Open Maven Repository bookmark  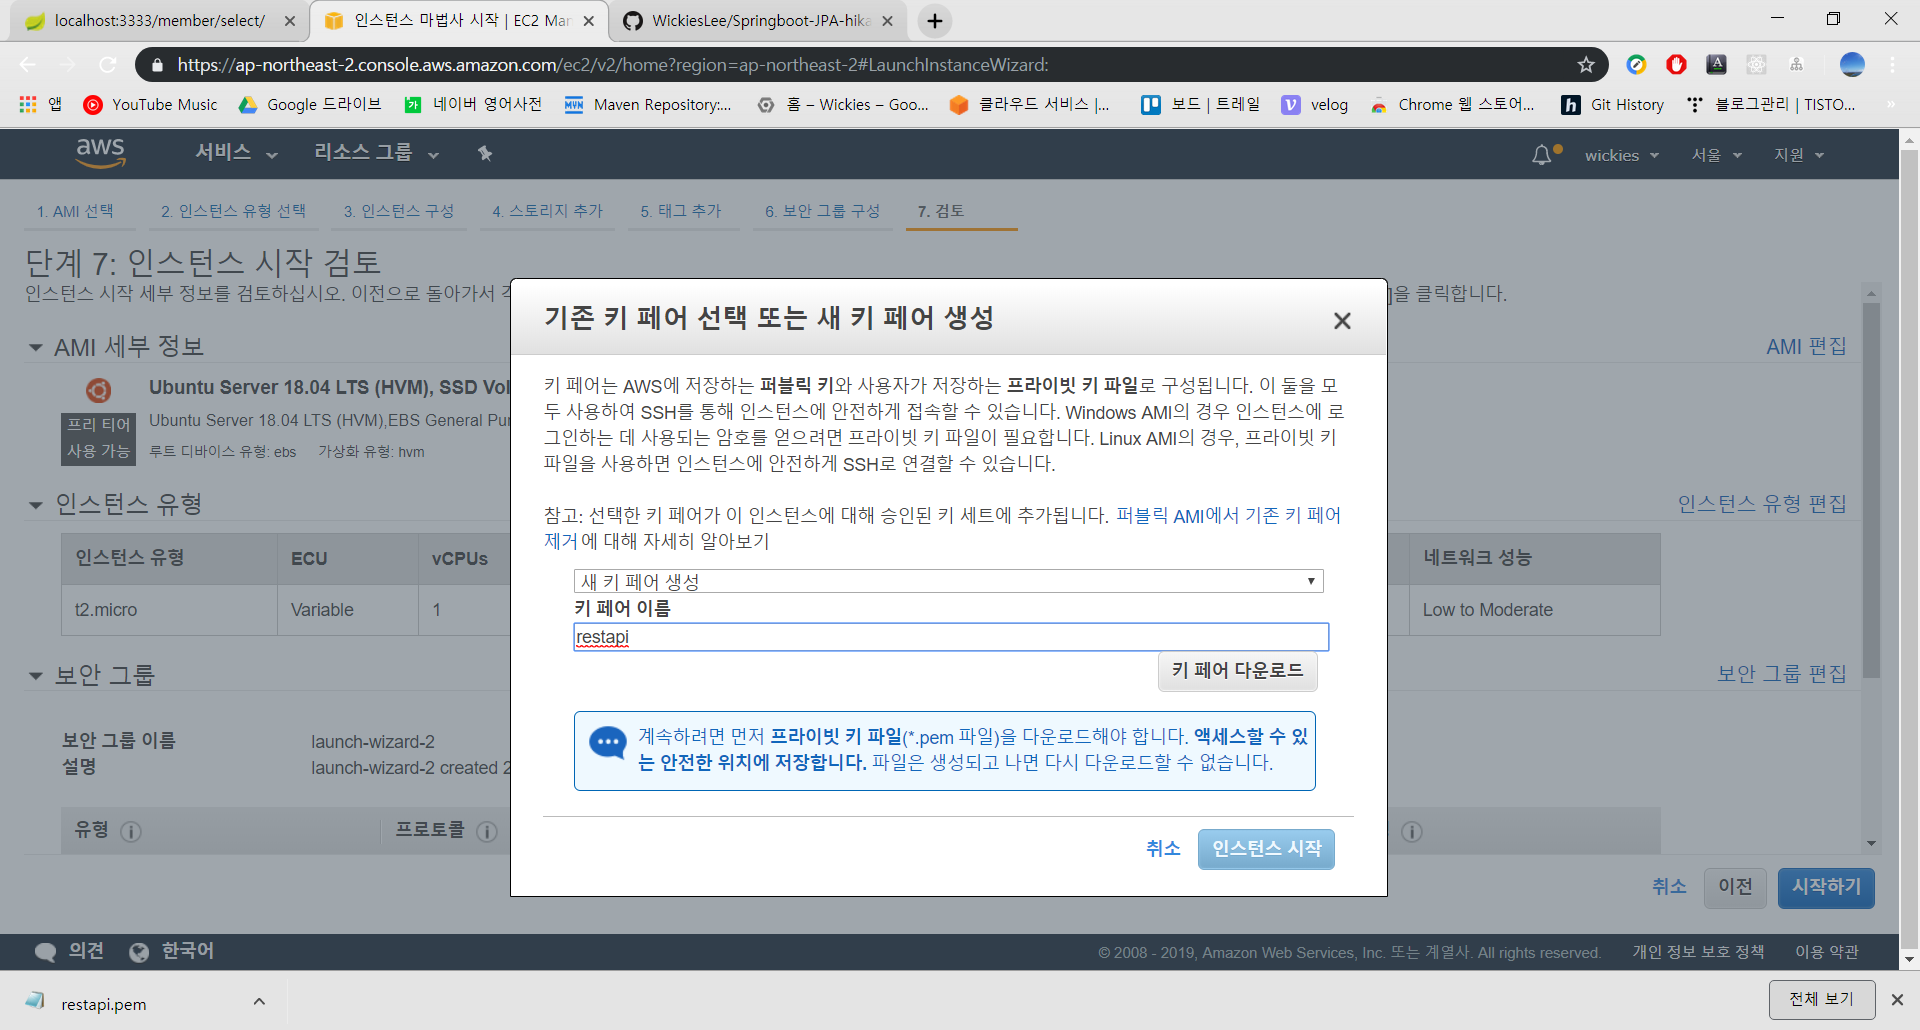click(648, 105)
